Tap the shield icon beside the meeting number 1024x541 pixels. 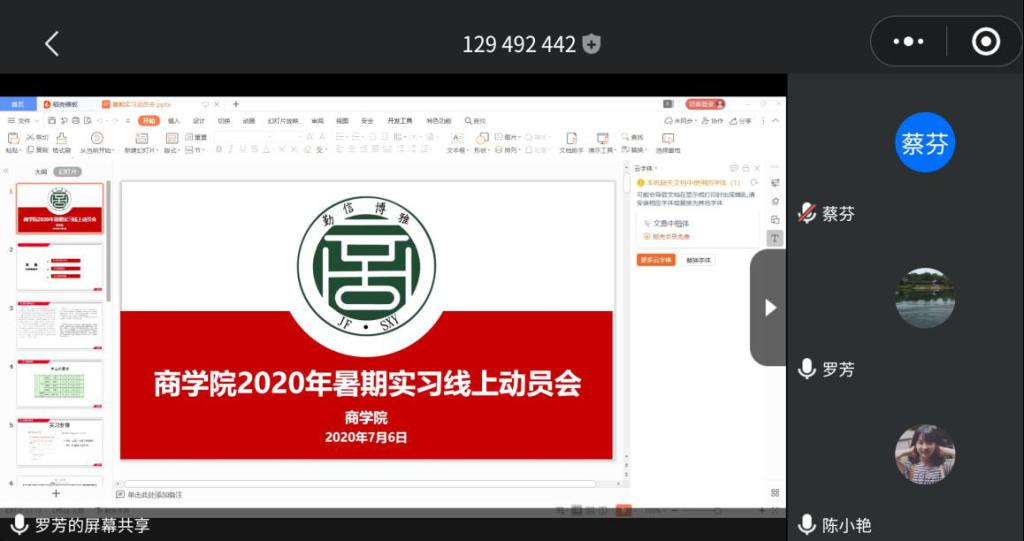pos(592,44)
